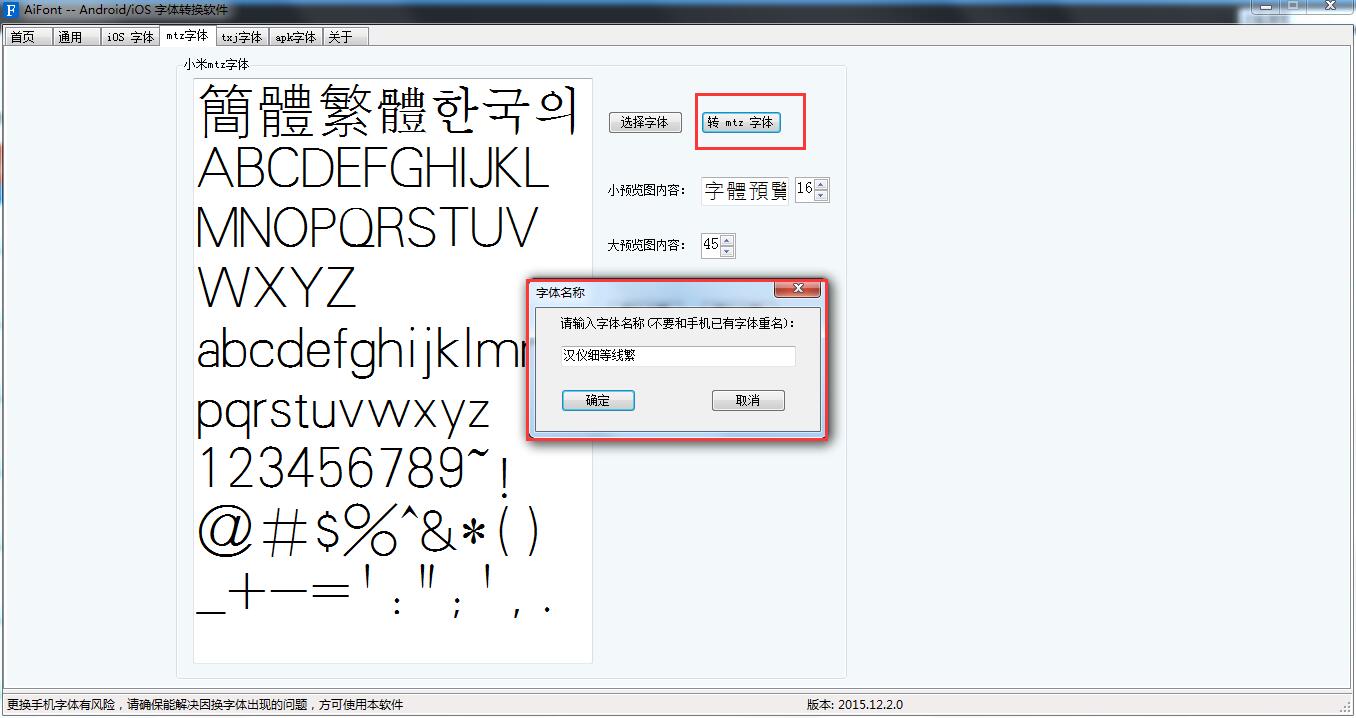
Task: Cancel the font naming dialog with 取消
Action: (x=747, y=400)
